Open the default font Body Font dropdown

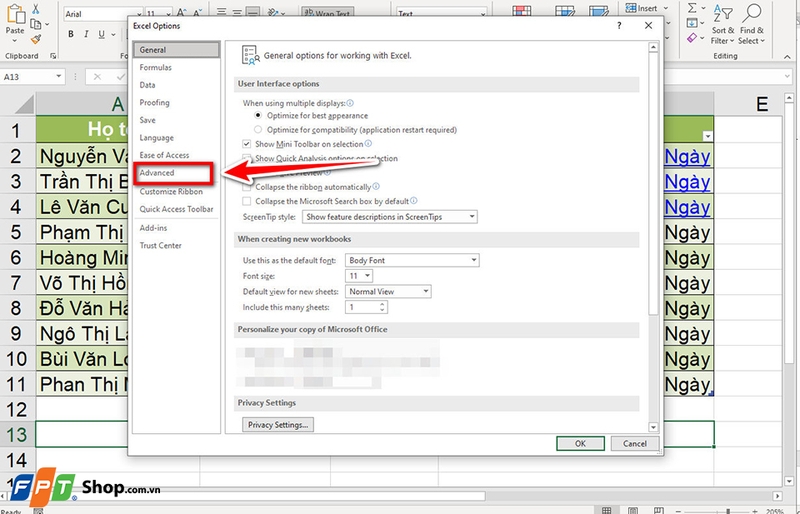click(412, 260)
